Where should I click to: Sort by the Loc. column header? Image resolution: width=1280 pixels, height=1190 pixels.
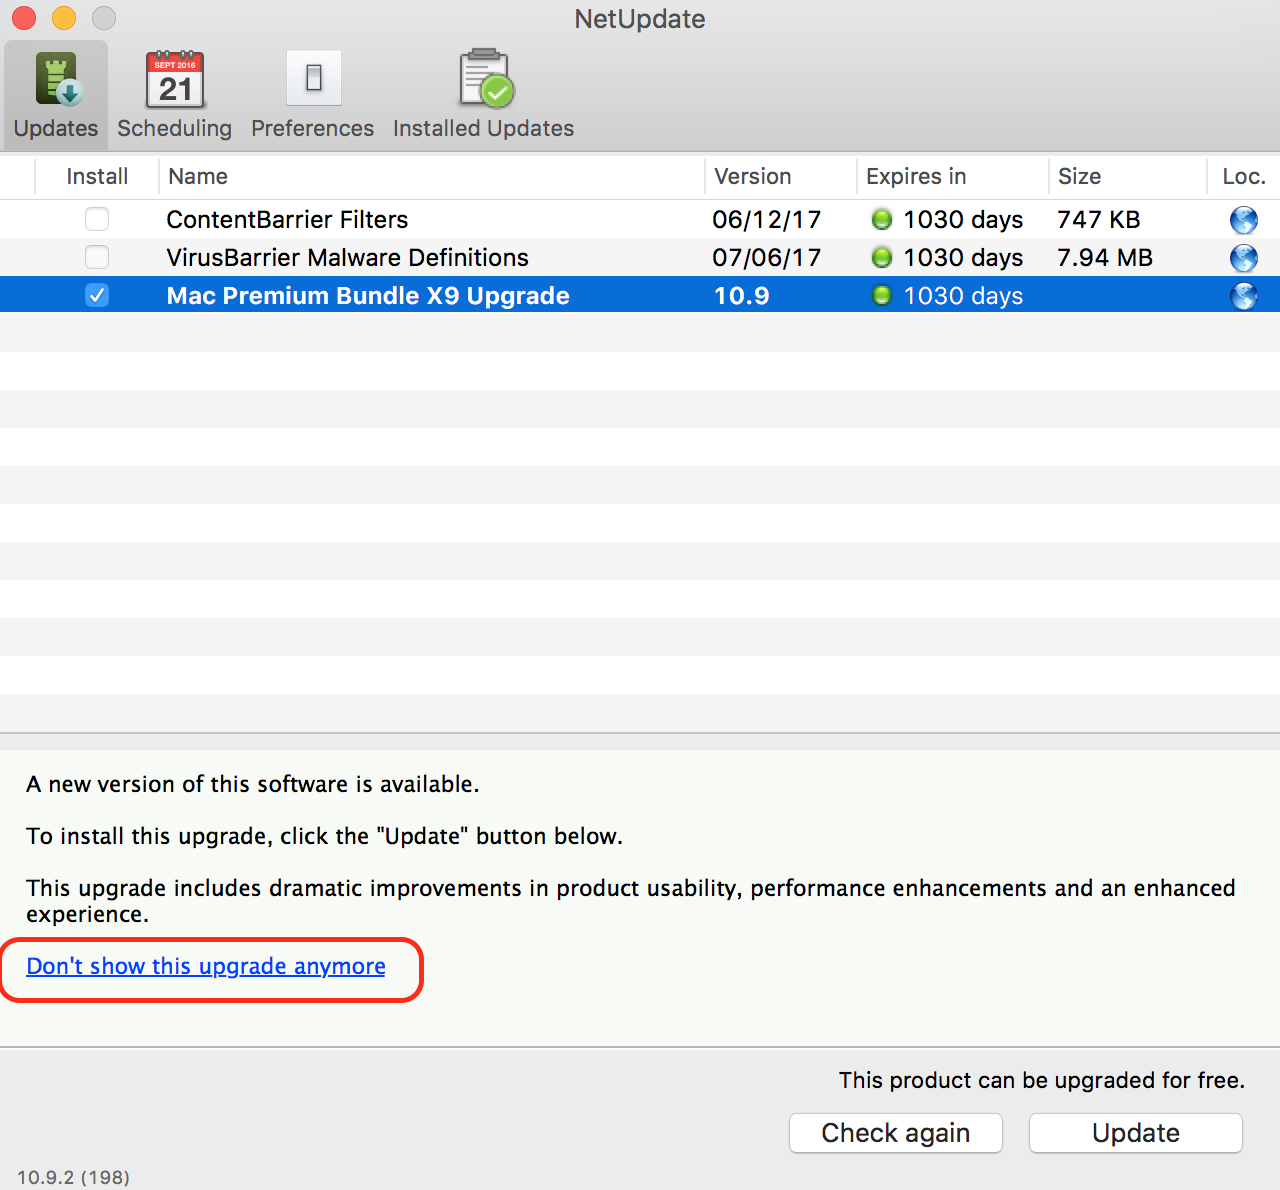tap(1244, 176)
